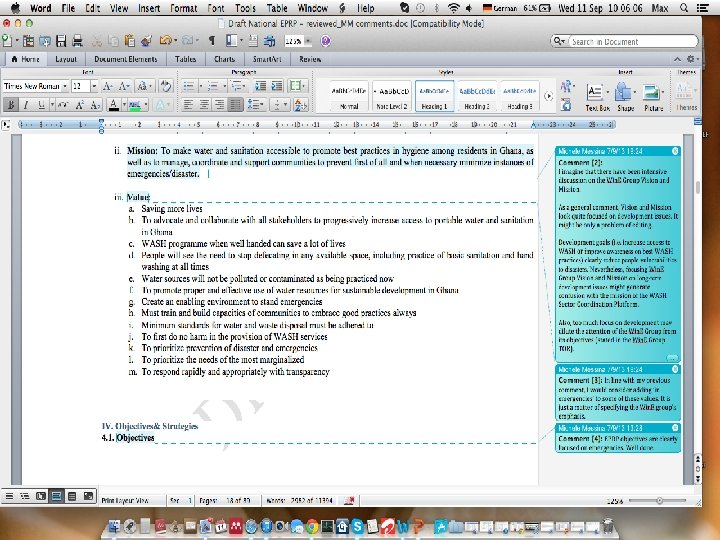Pick the font color swatch
720x540 pixels.
(113, 105)
